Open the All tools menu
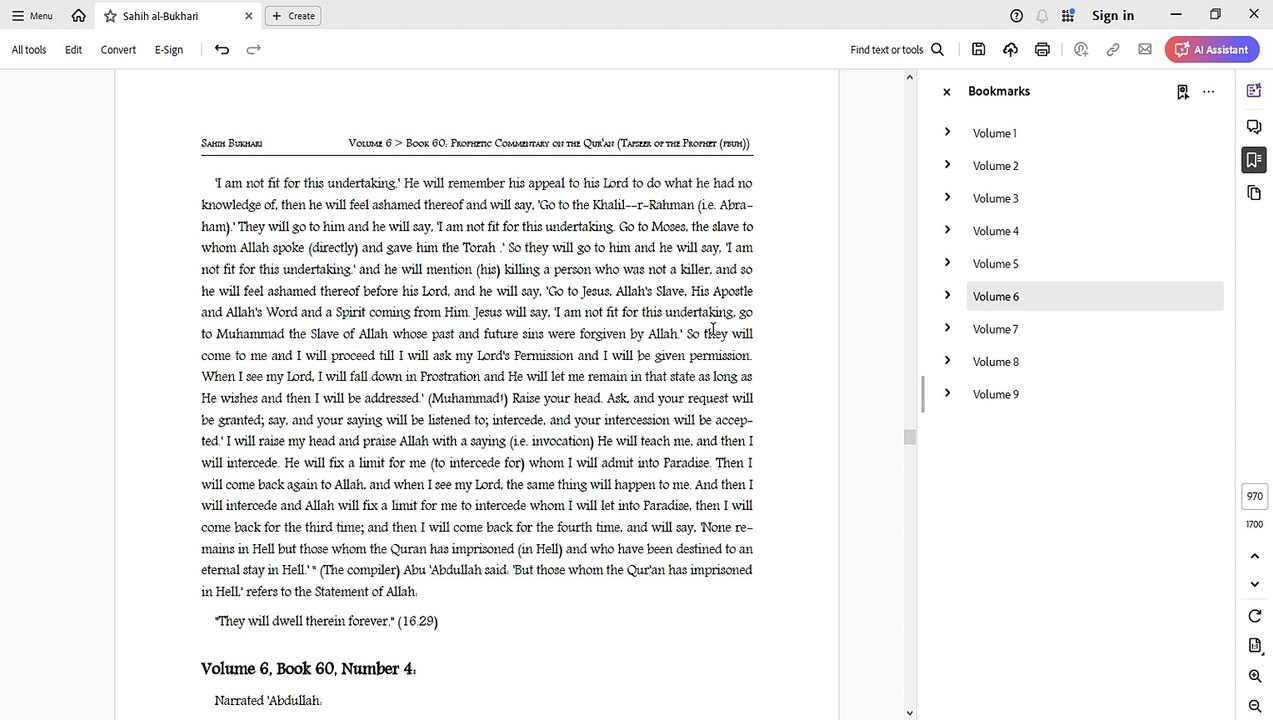1273x720 pixels. [29, 50]
